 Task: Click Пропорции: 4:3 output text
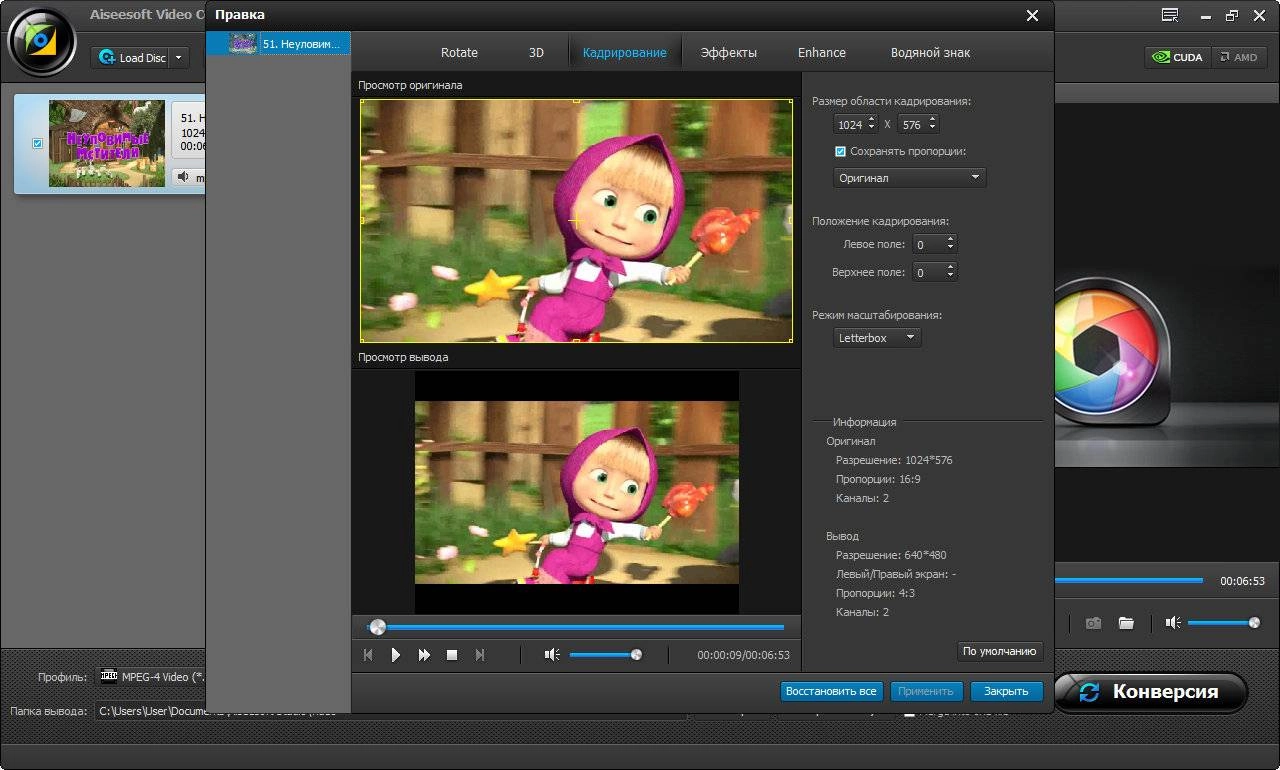(x=875, y=593)
